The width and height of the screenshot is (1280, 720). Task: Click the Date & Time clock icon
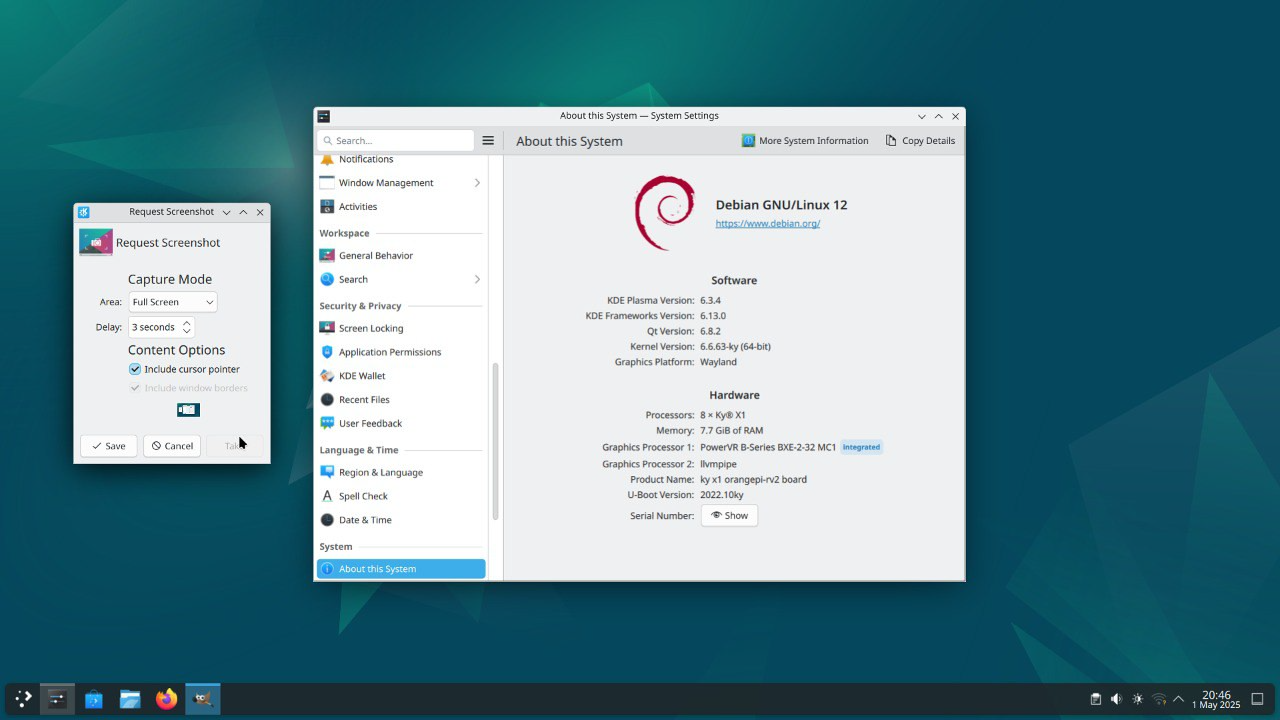(x=327, y=520)
